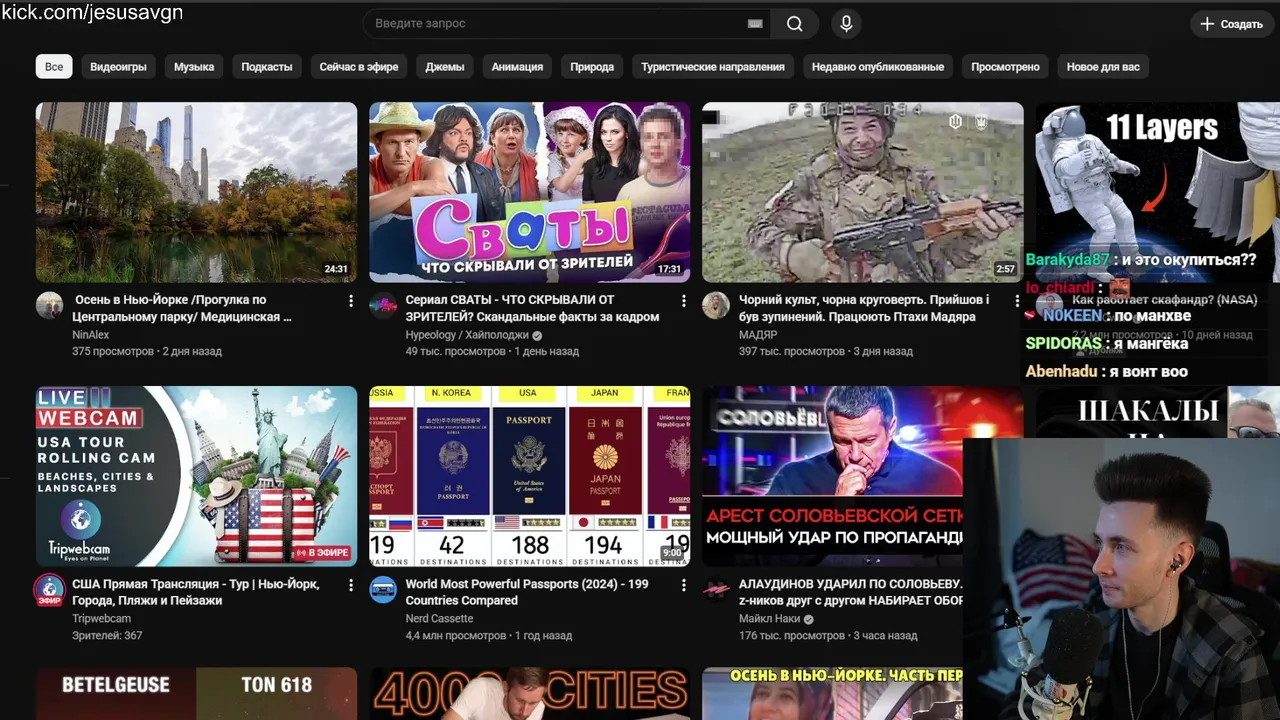The width and height of the screenshot is (1280, 720).
Task: Open video title Осень в Нью-Йорке /Прогулка
Action: (183, 308)
